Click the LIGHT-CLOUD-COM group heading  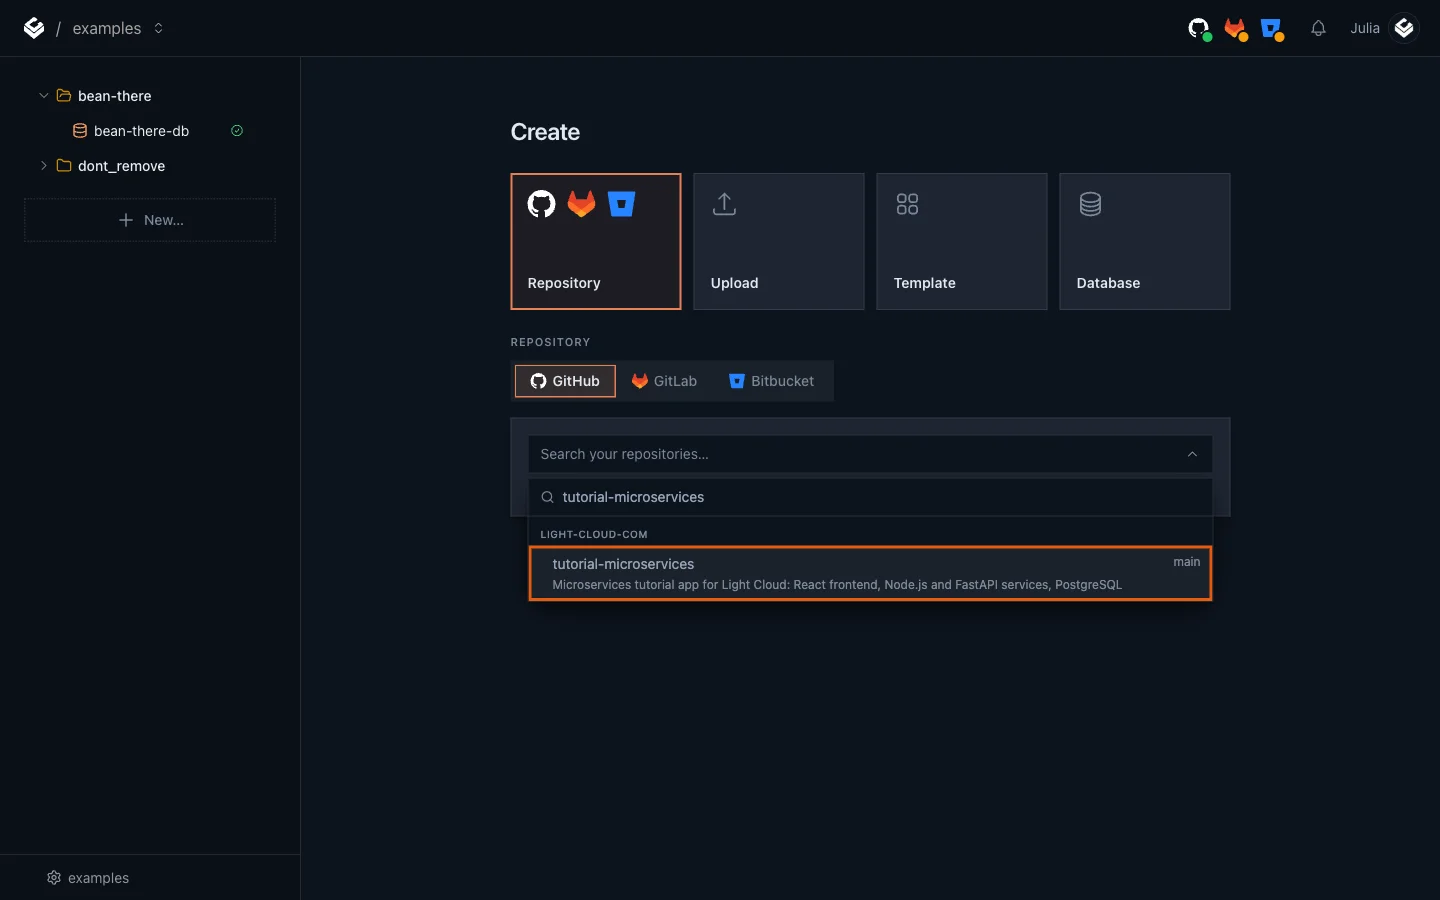594,534
